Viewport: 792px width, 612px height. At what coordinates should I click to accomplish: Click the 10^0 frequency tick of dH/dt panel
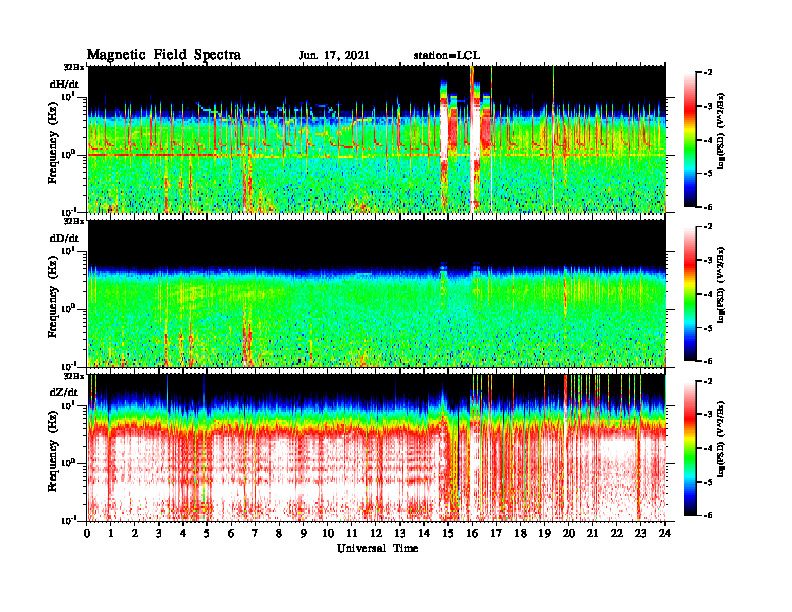tap(68, 155)
